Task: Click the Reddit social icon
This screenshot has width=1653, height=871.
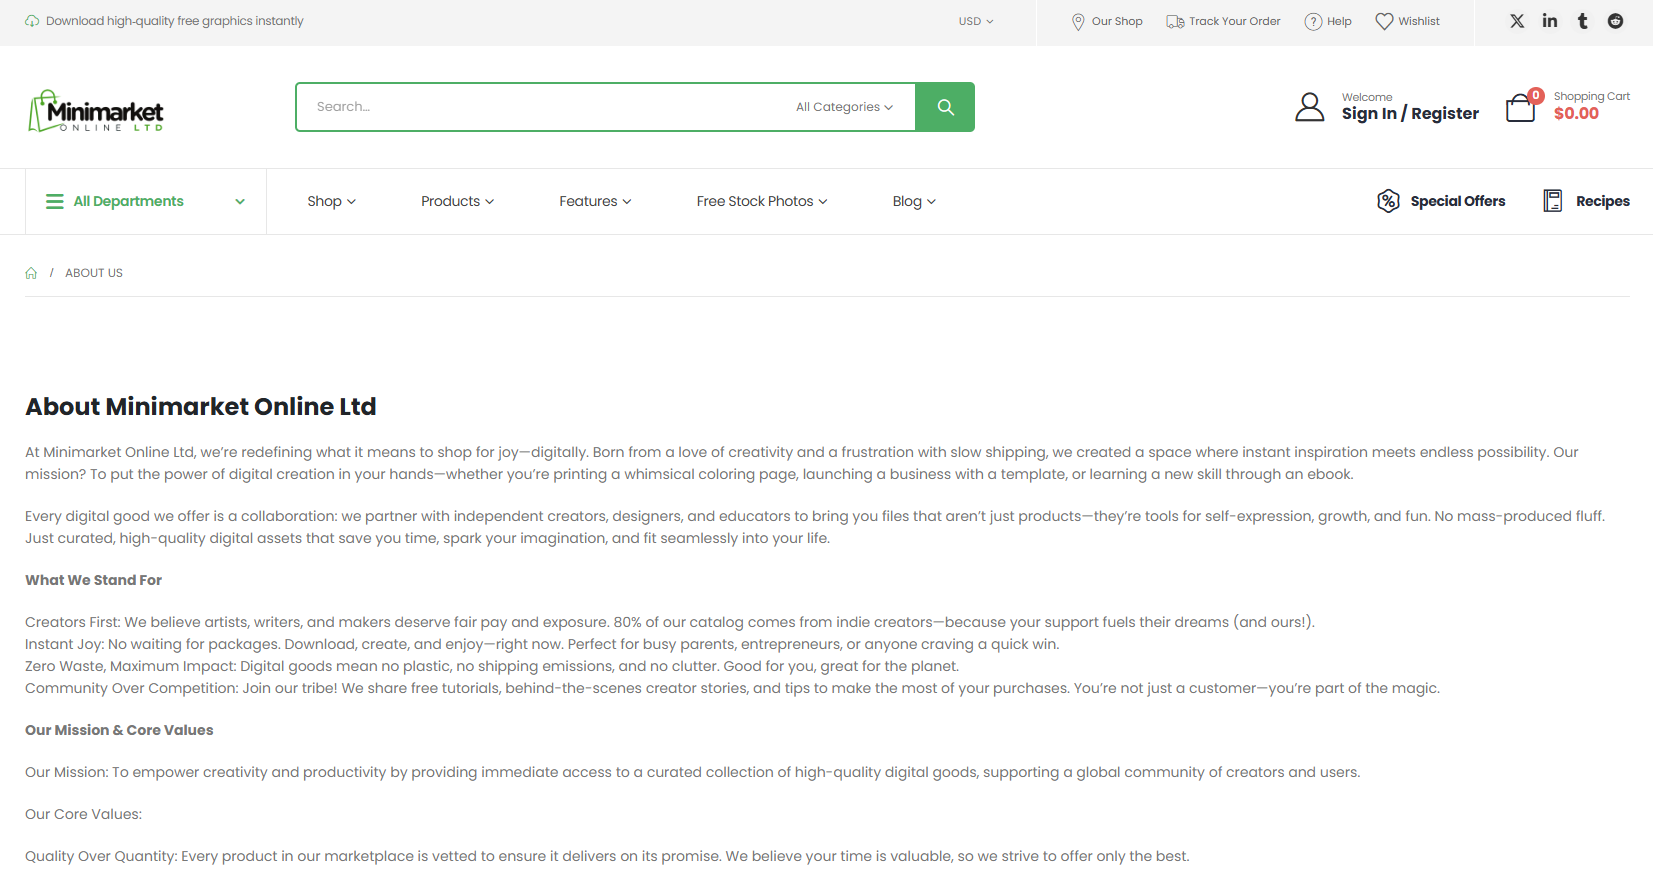Action: click(1615, 21)
